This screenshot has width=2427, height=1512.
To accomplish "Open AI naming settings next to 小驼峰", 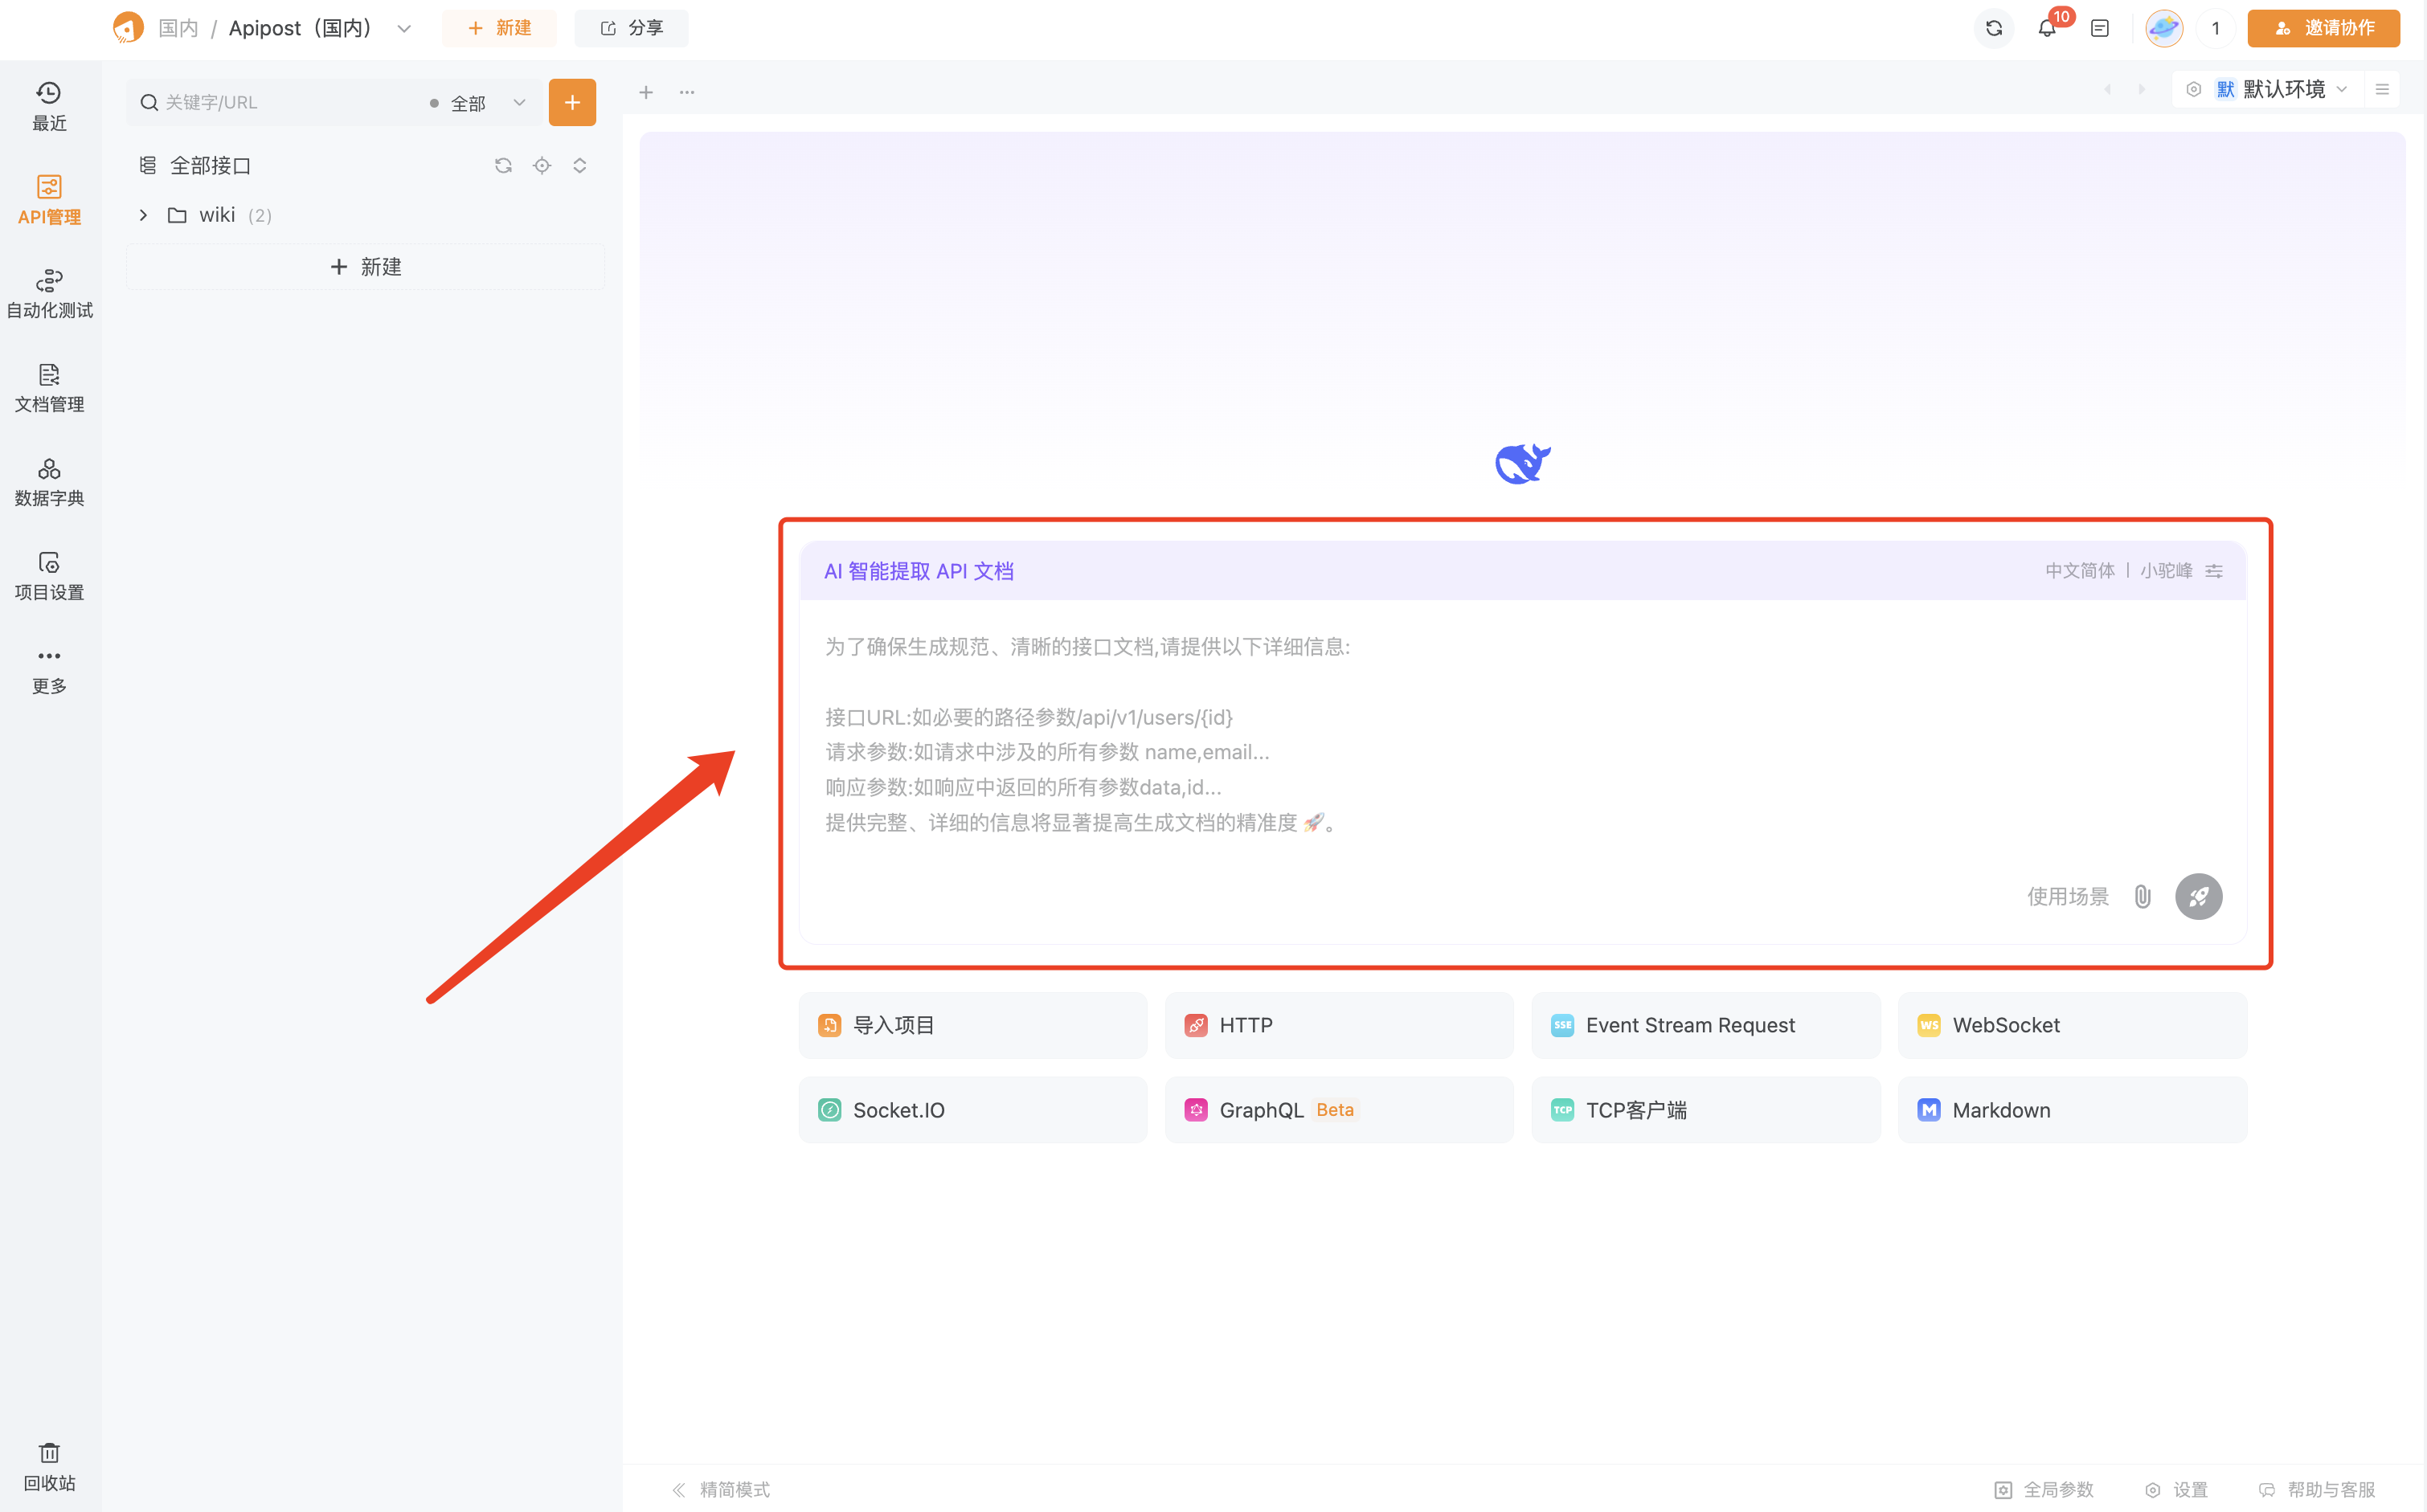I will (2214, 570).
